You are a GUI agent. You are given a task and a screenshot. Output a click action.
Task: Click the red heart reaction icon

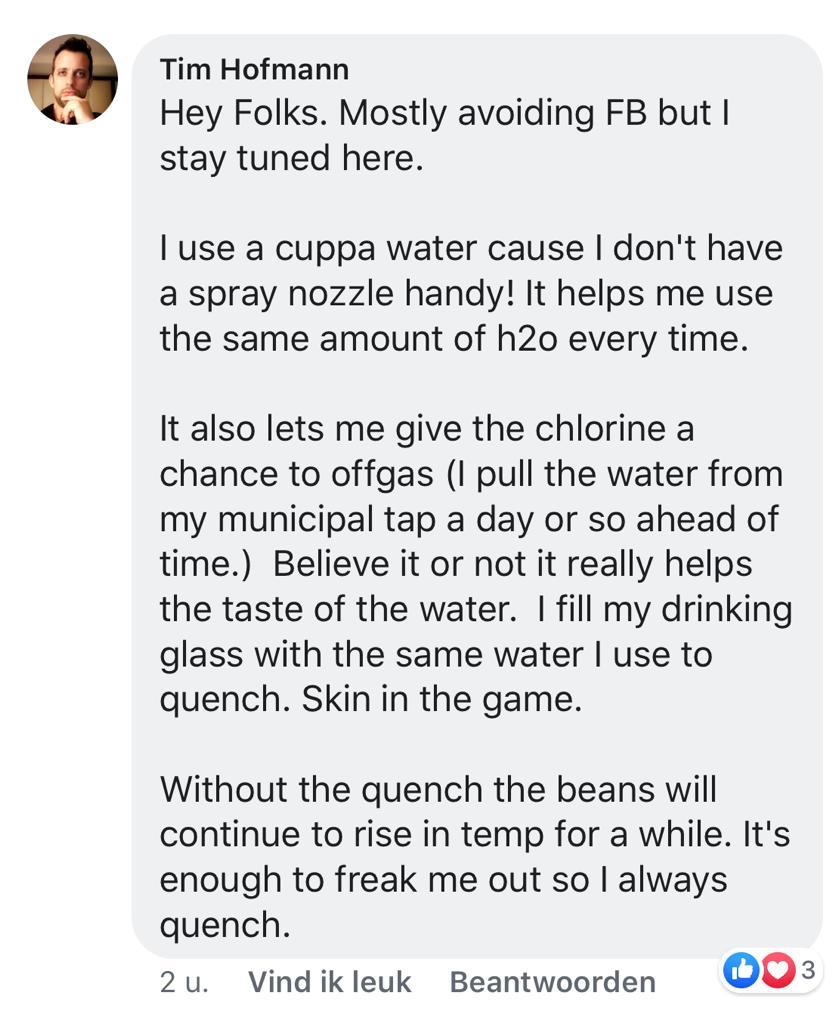tap(777, 969)
